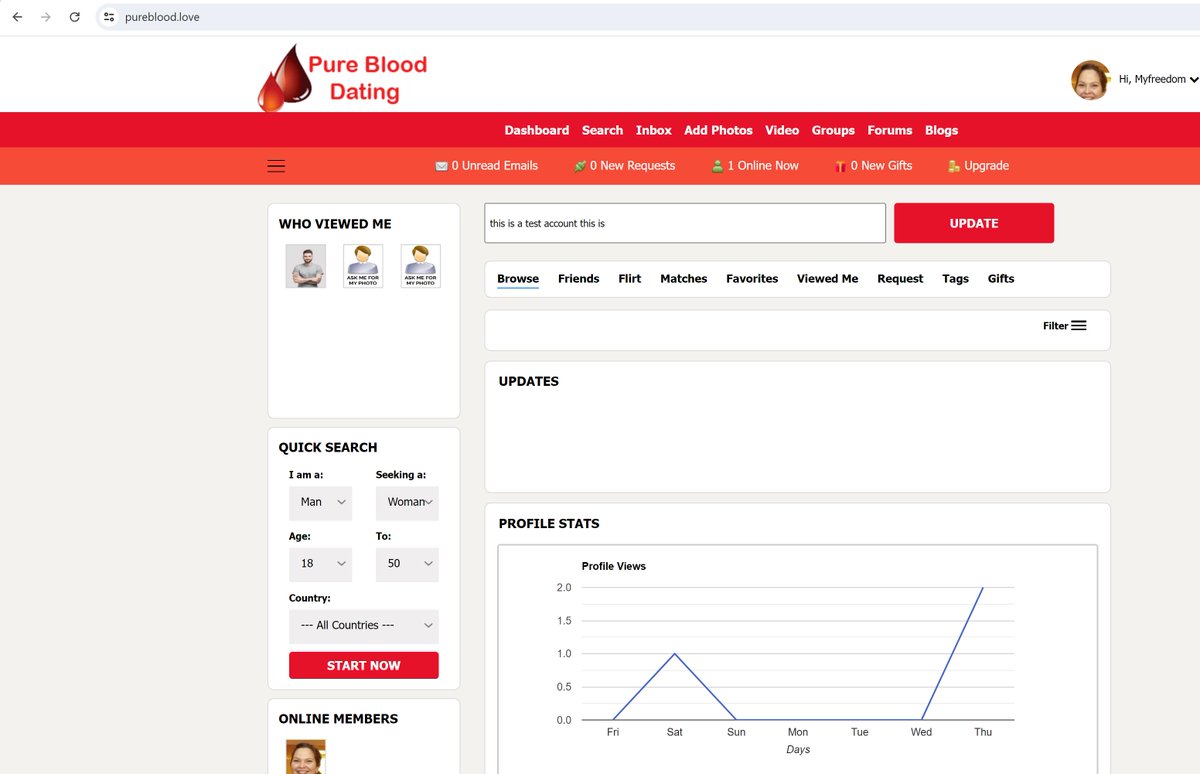Viewport: 1200px width, 774px height.
Task: Switch to the Flirt tab
Action: pos(630,279)
